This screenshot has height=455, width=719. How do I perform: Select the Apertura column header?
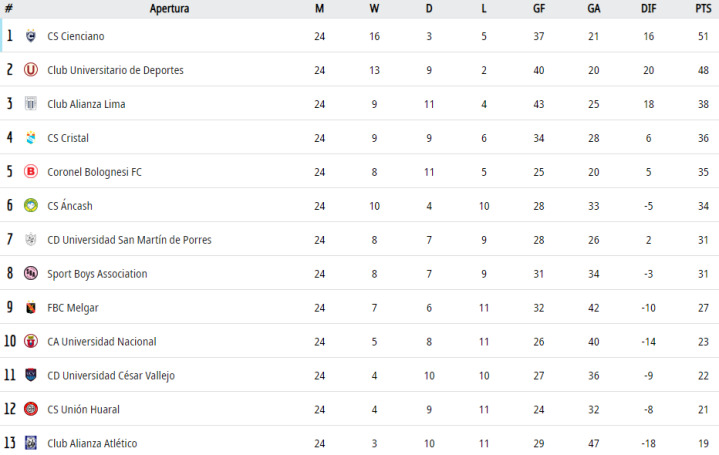tap(169, 9)
